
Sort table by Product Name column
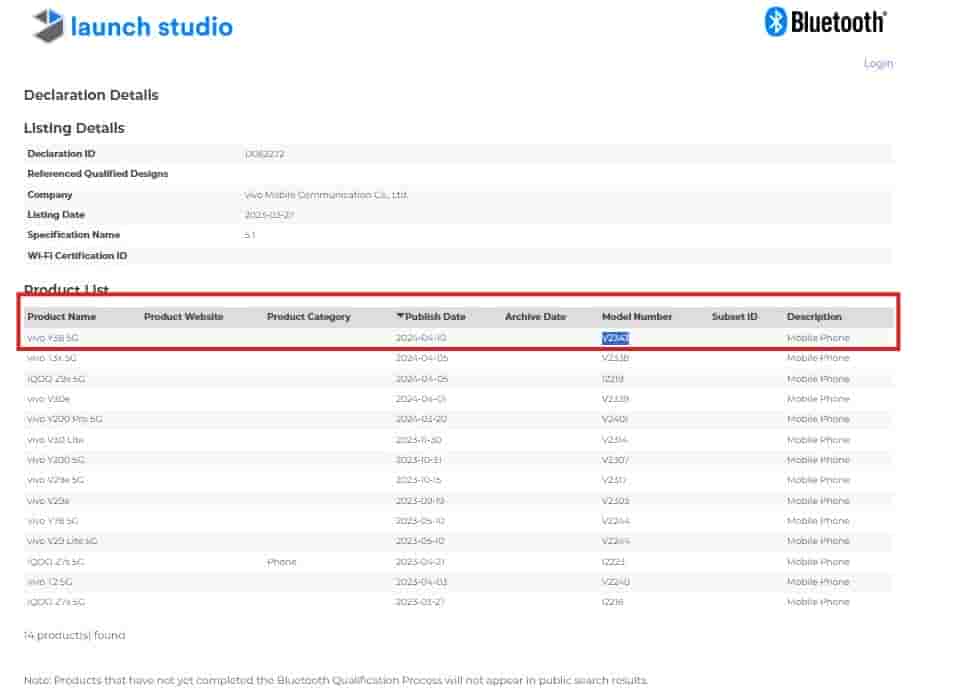pos(61,317)
